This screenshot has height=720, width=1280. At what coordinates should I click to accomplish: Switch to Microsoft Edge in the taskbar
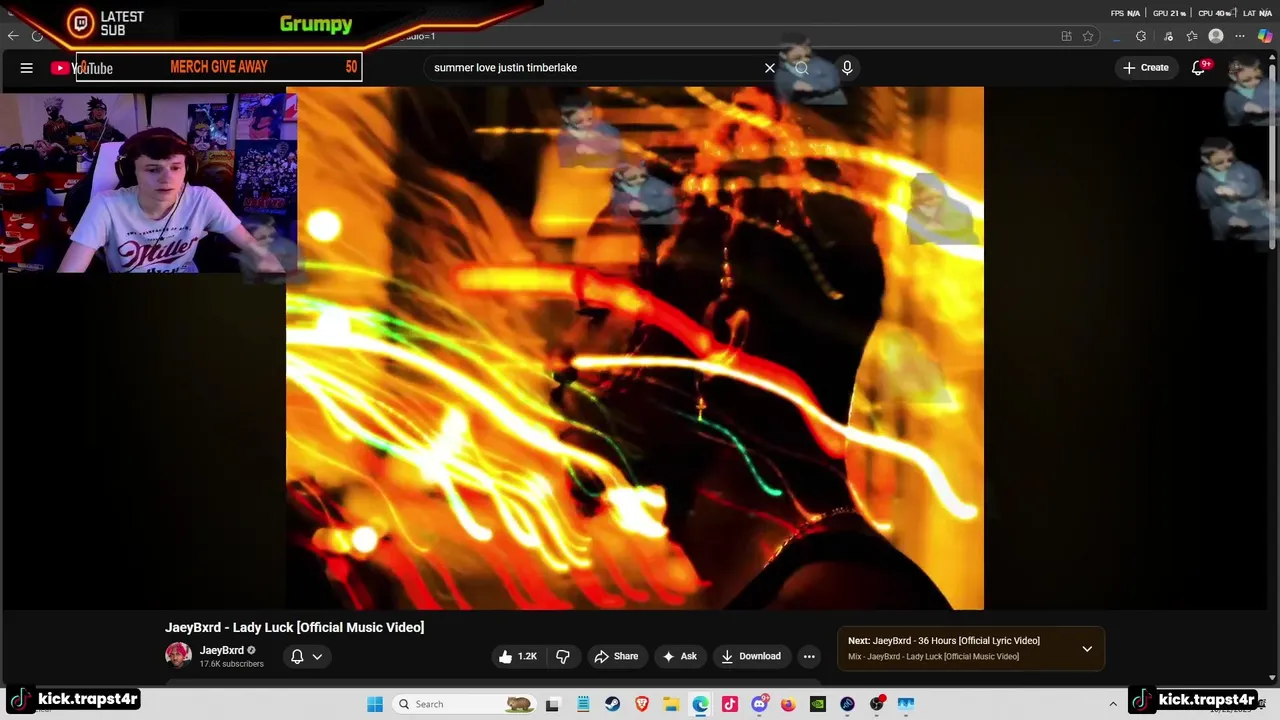point(701,704)
